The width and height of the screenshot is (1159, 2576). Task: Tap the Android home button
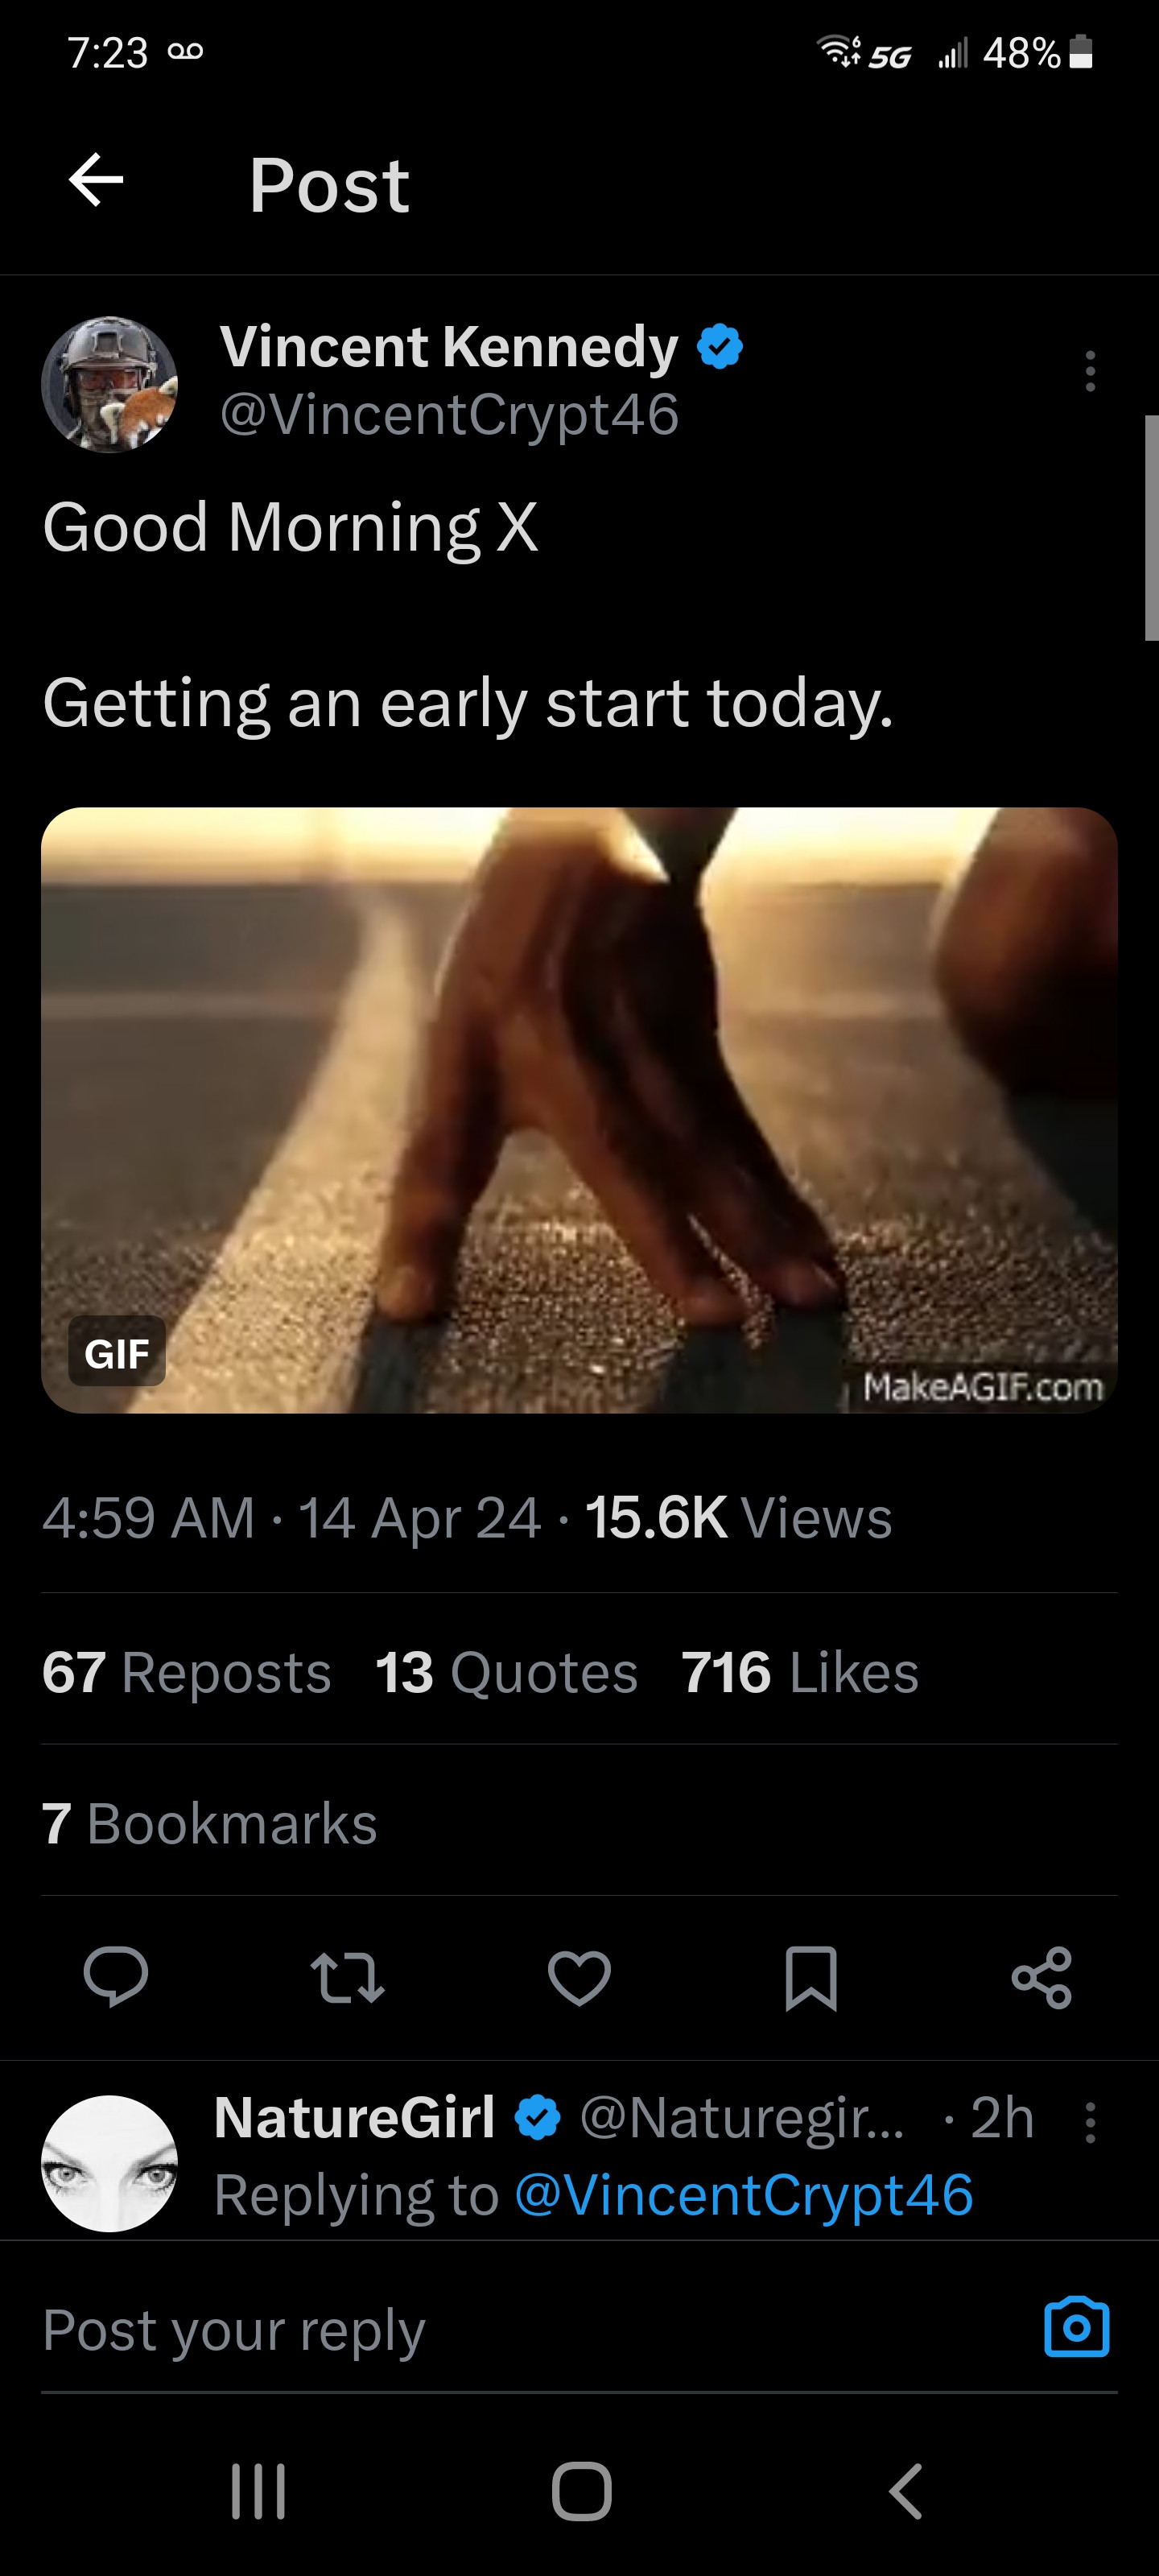point(581,2490)
